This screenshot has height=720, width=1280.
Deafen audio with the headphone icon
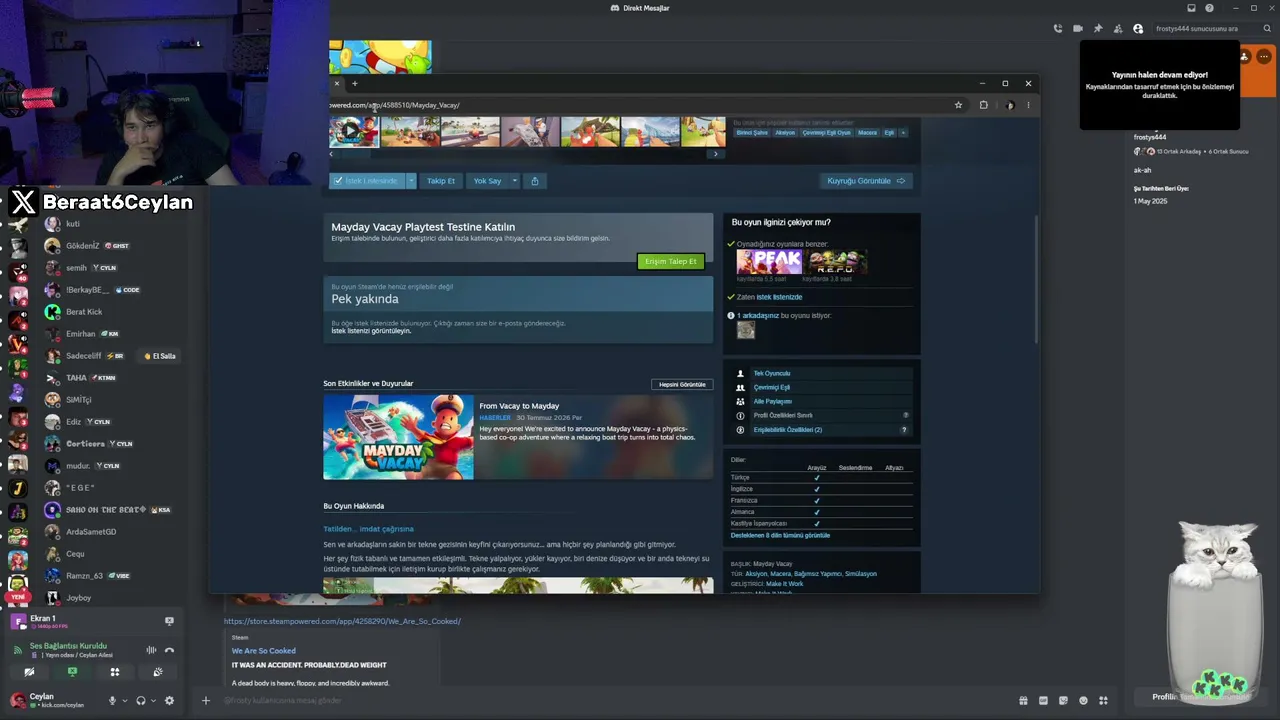141,701
